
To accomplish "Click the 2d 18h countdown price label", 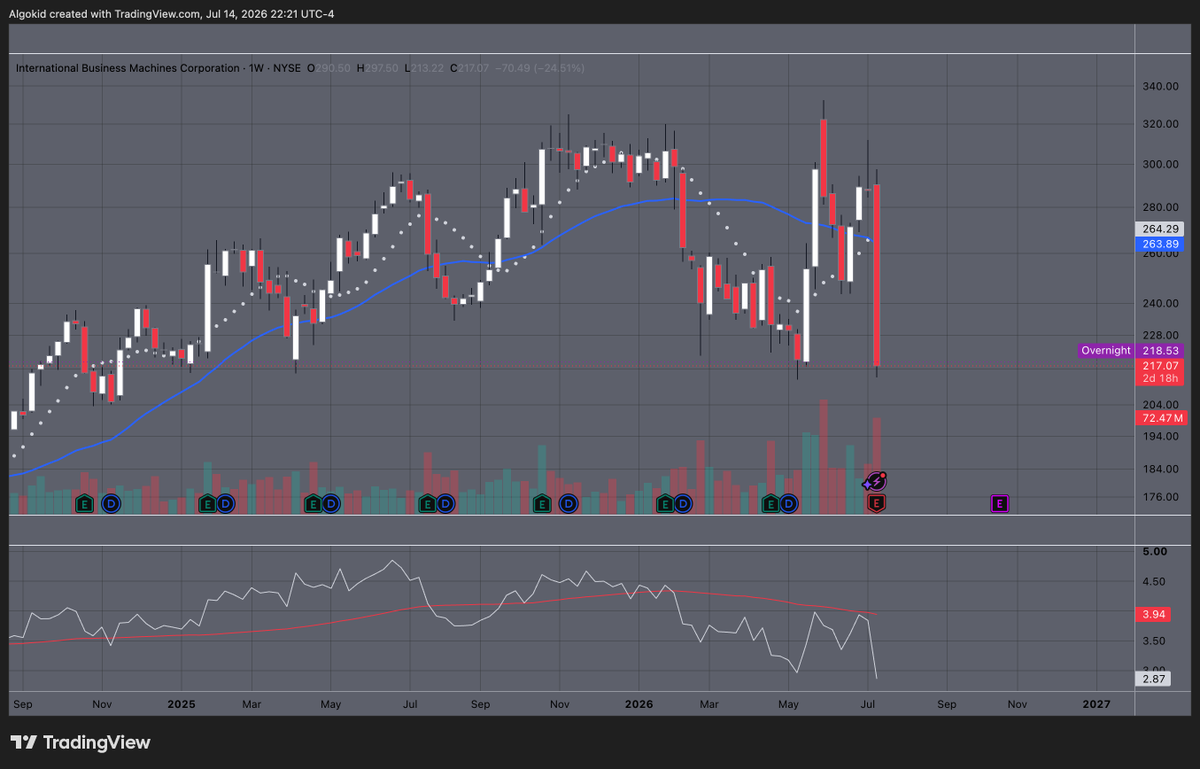I will click(1161, 378).
